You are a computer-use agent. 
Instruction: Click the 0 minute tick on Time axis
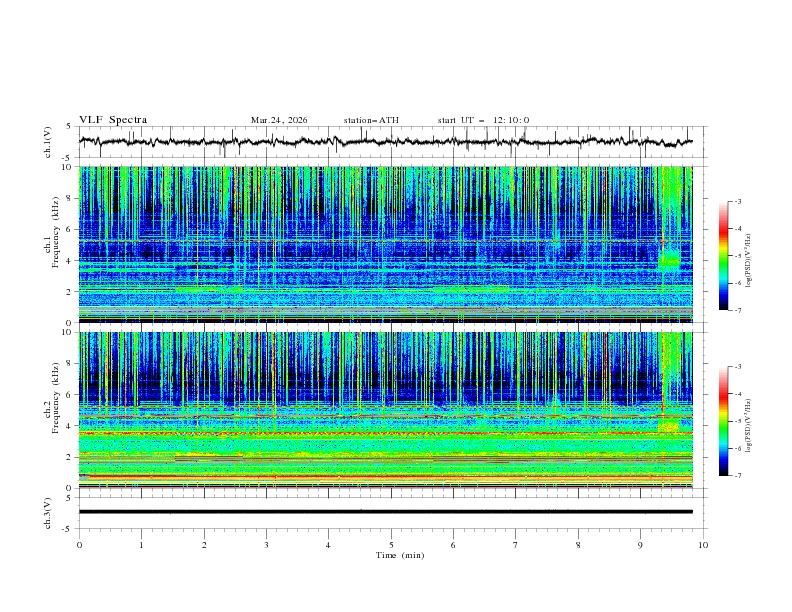click(79, 545)
